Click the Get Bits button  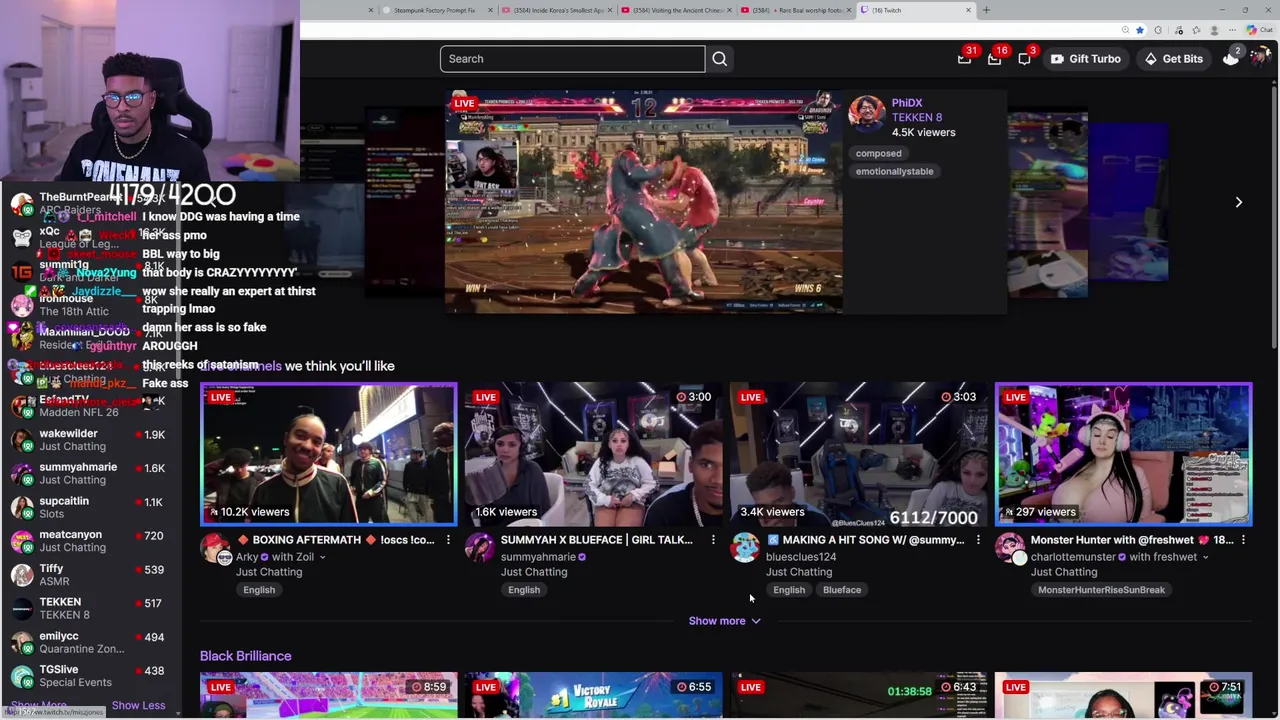(1173, 59)
